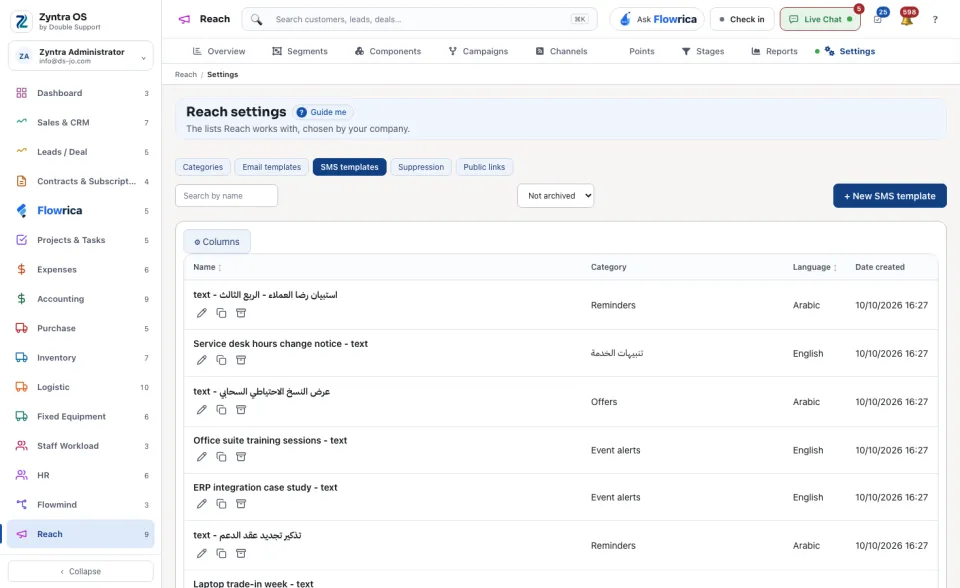Go to the Overview tab
Image resolution: width=960 pixels, height=588 pixels.
tap(219, 51)
